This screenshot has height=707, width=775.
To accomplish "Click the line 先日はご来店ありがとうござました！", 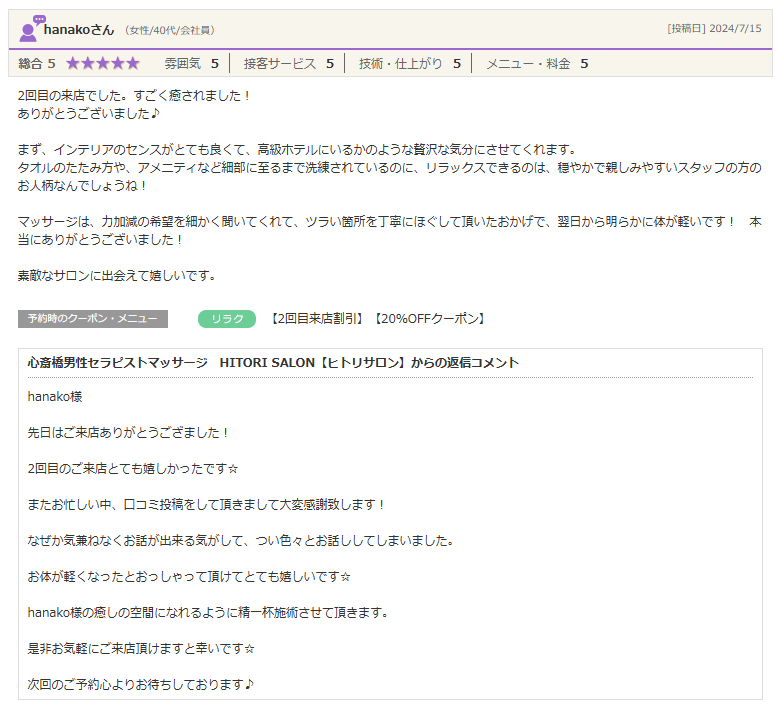I will click(128, 433).
